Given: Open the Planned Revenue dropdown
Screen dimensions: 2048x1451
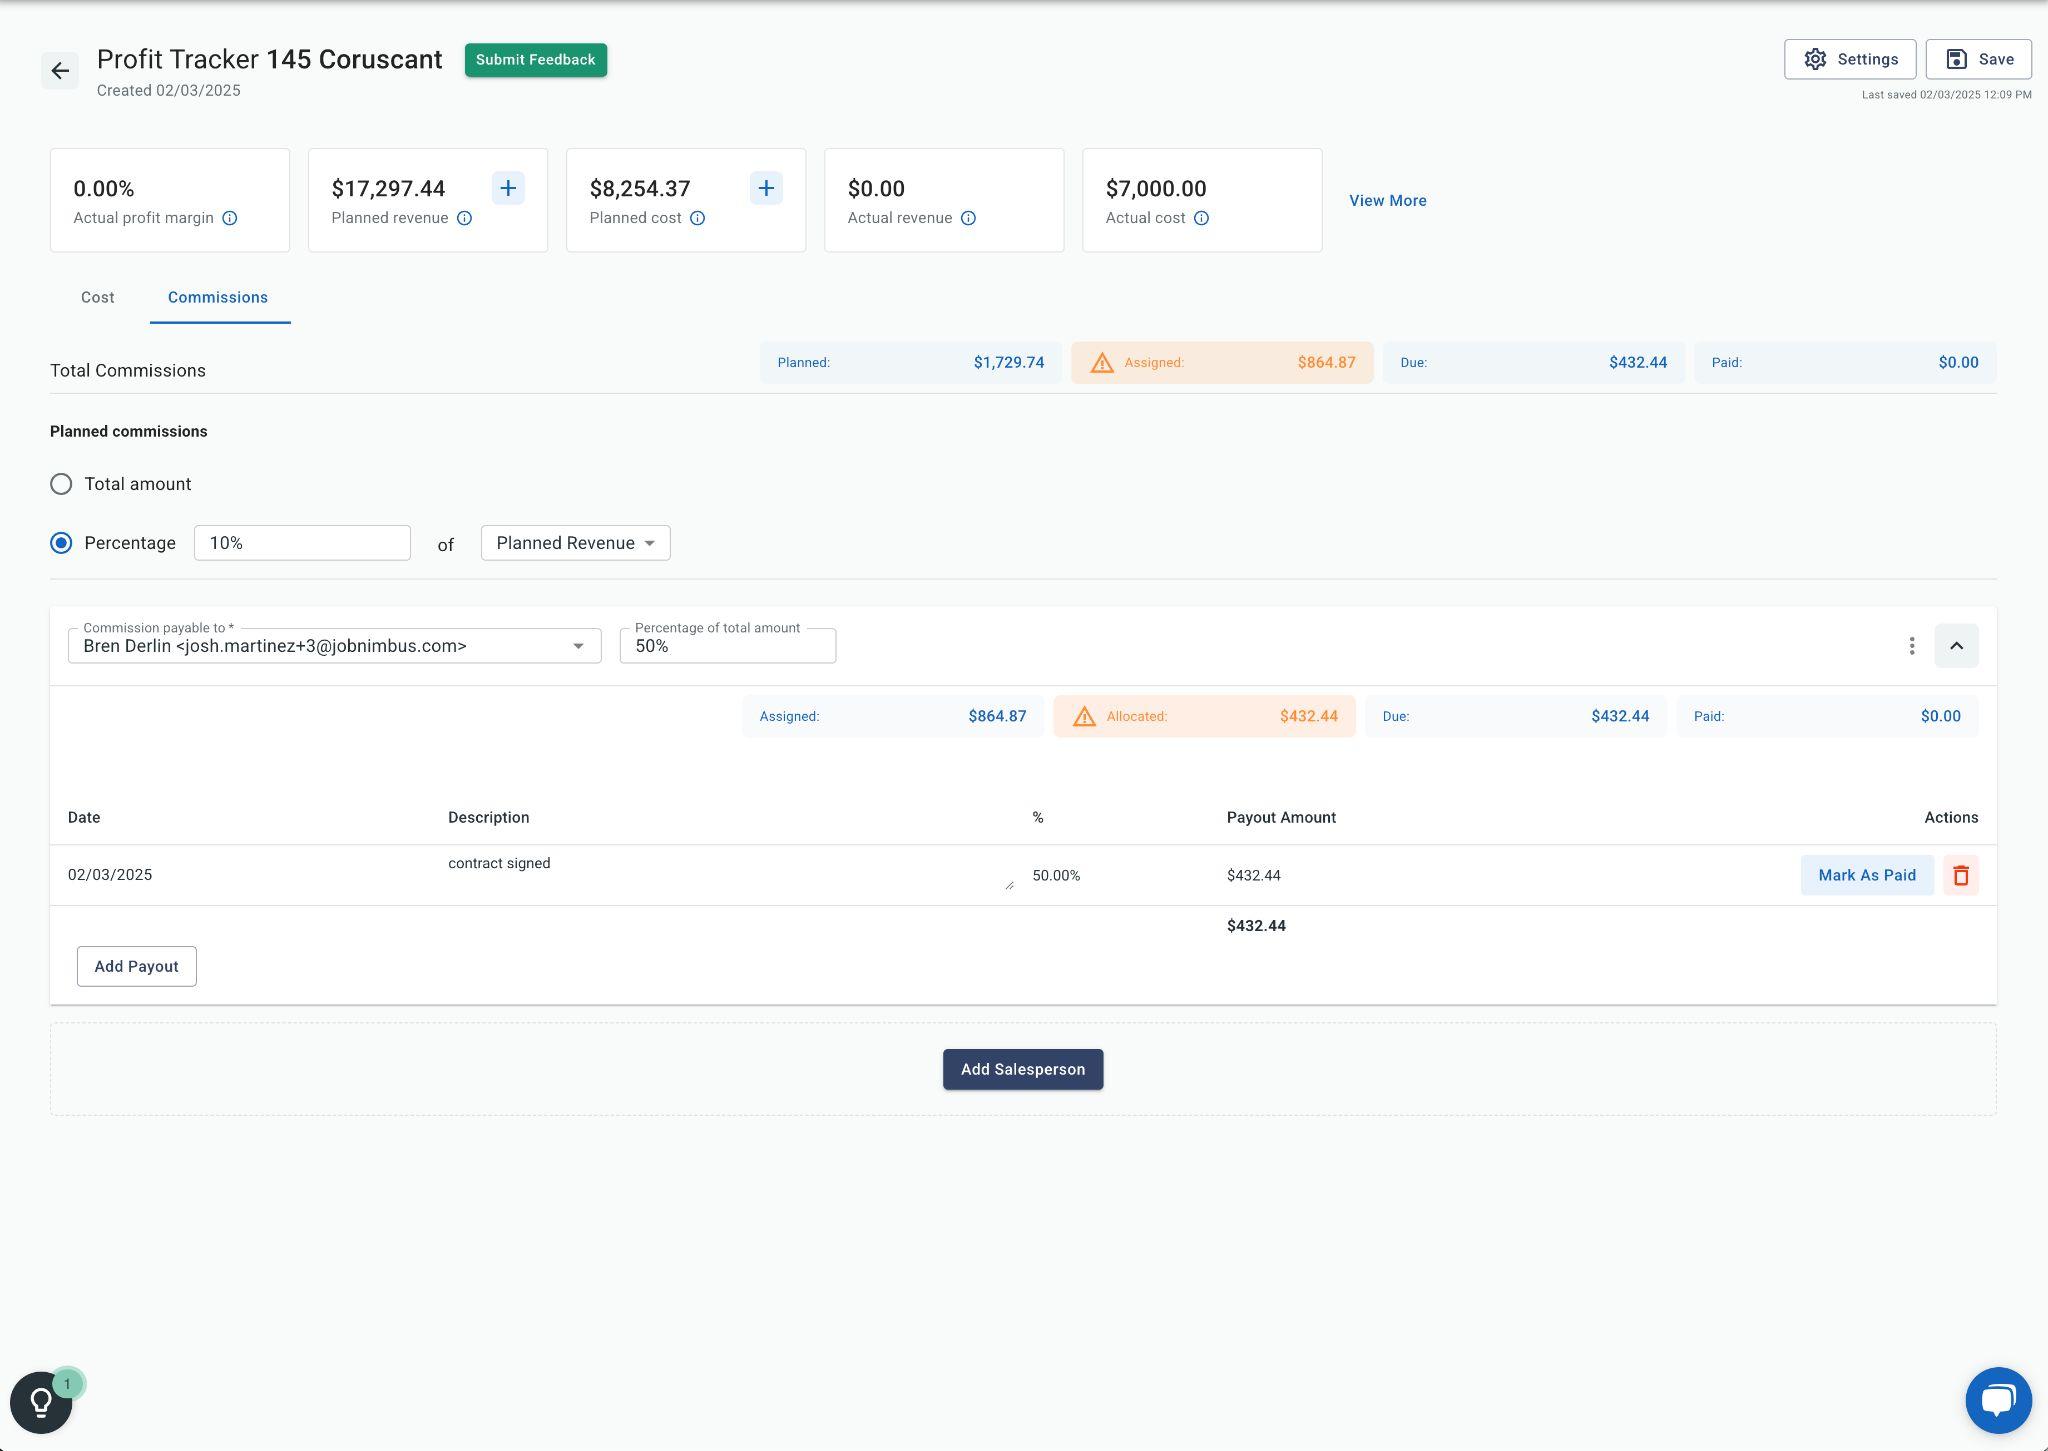Looking at the screenshot, I should 575,543.
